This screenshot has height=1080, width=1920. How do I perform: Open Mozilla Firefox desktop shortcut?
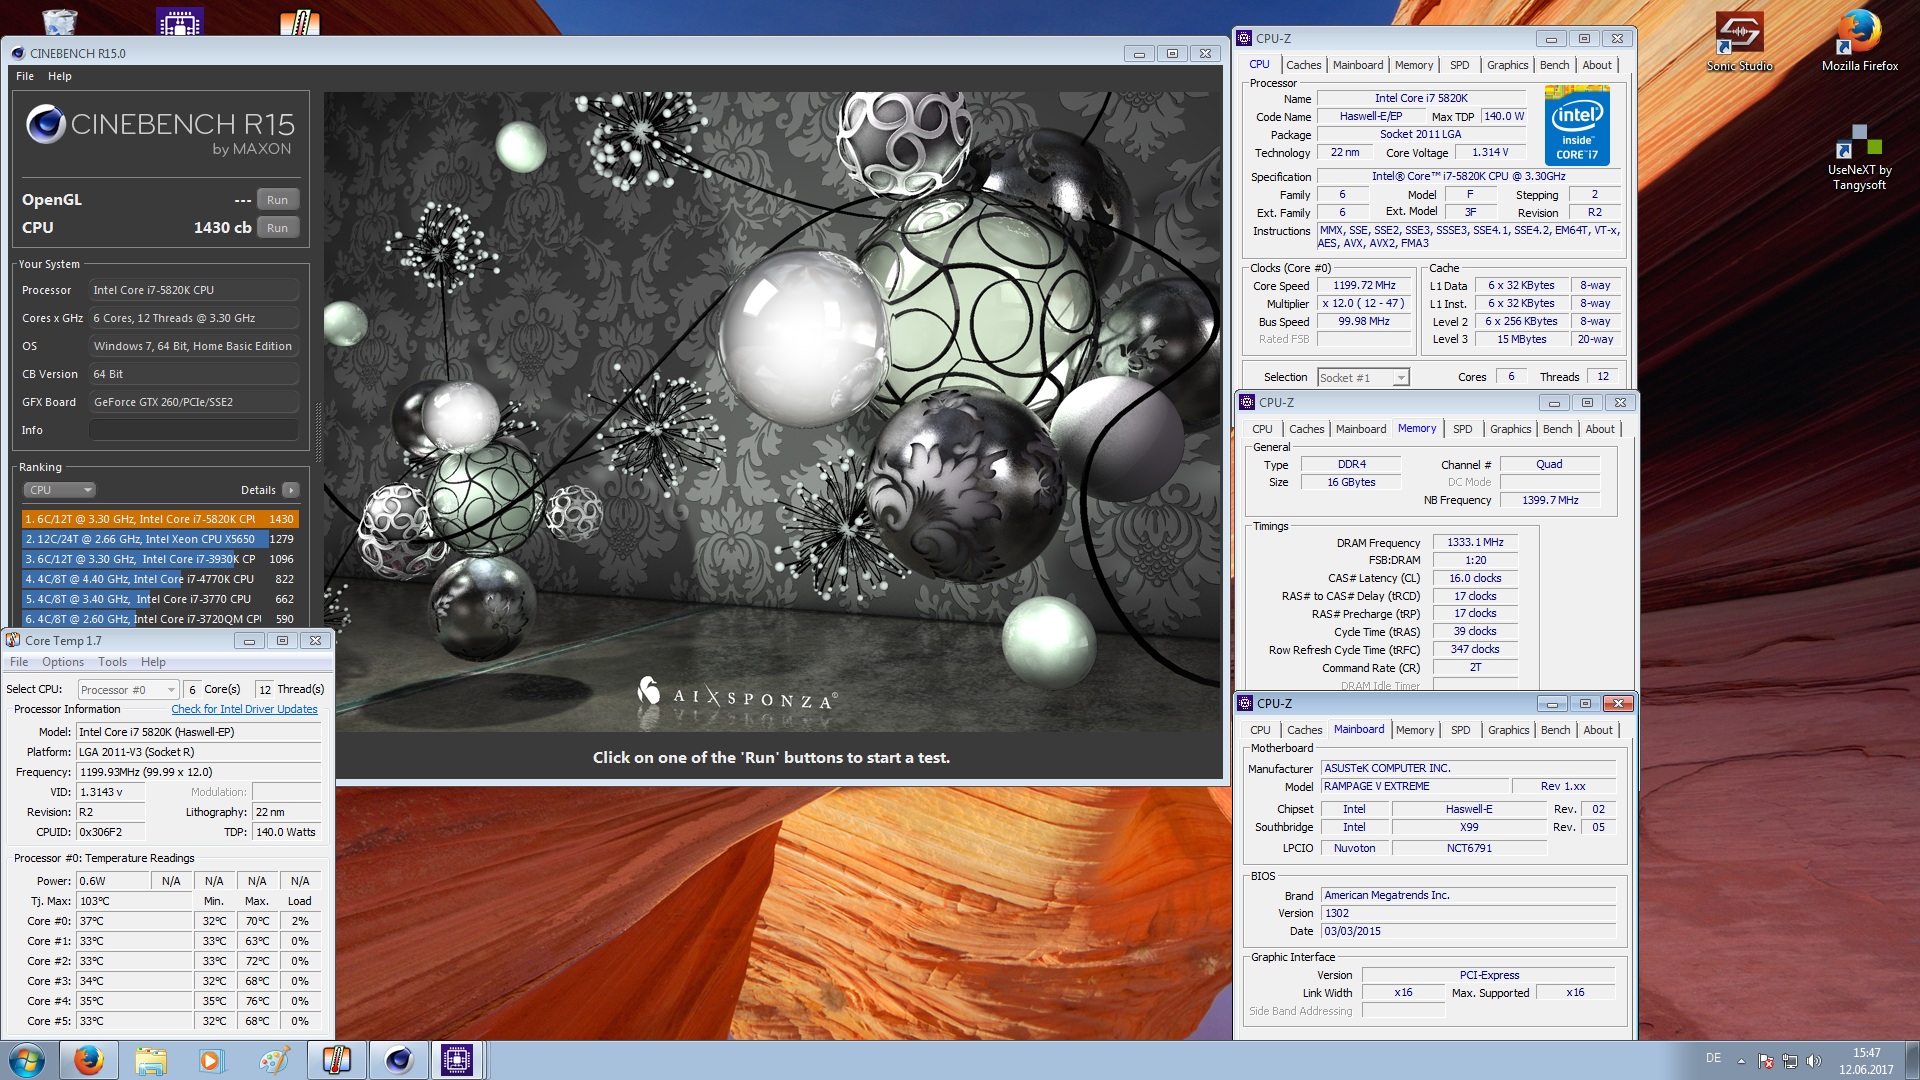[x=1859, y=40]
